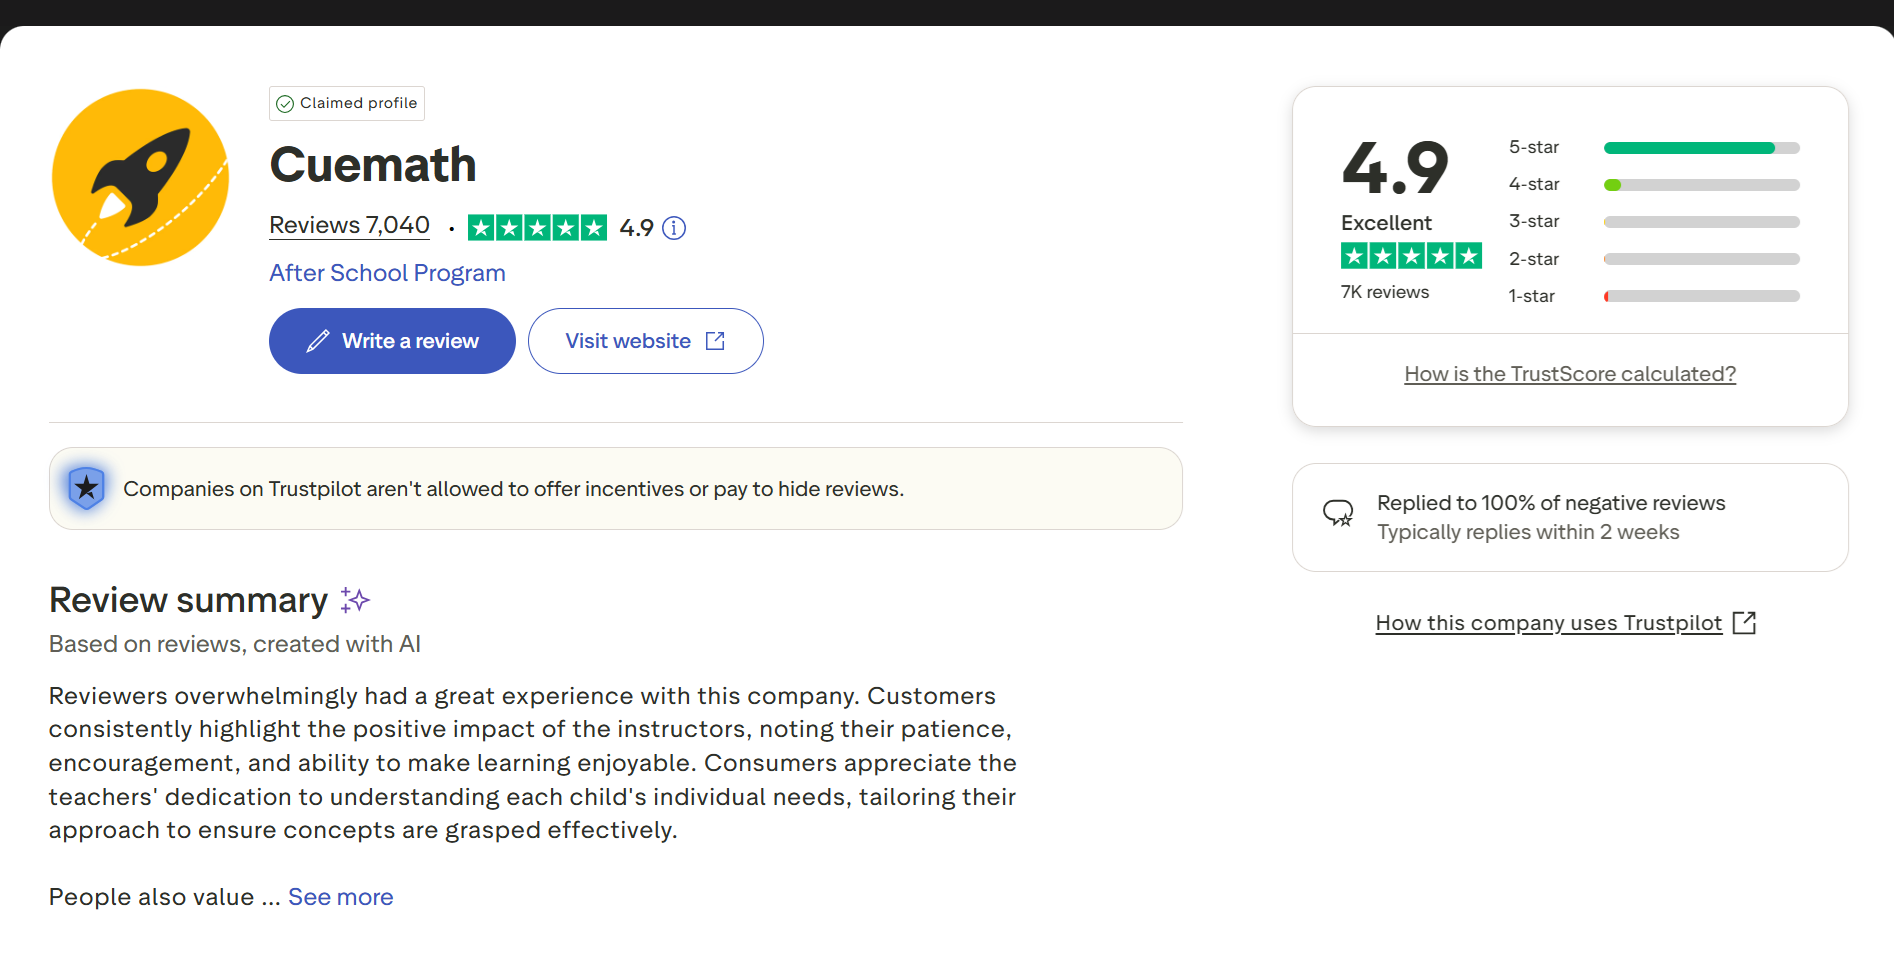Click the Visit website button
The height and width of the screenshot is (957, 1894).
point(645,341)
